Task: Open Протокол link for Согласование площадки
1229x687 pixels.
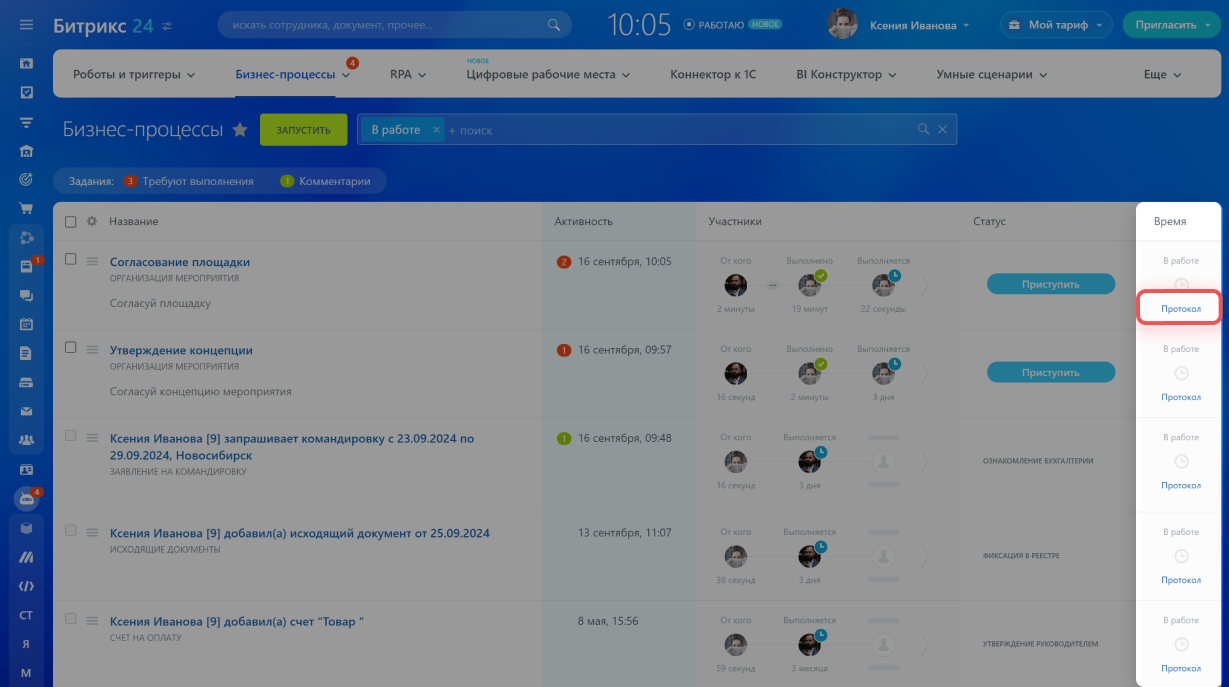Action: click(x=1181, y=309)
